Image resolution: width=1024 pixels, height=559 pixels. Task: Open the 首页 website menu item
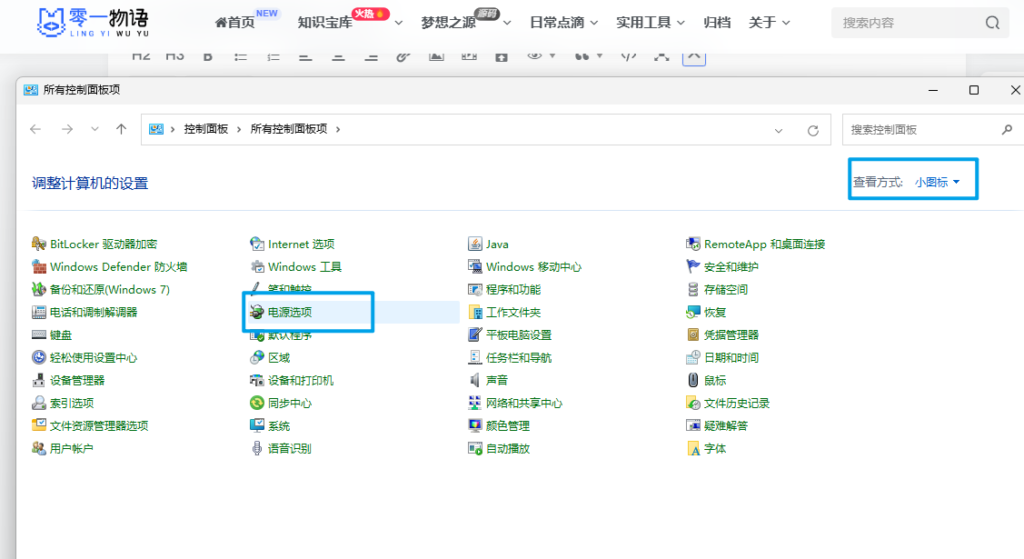[x=235, y=22]
